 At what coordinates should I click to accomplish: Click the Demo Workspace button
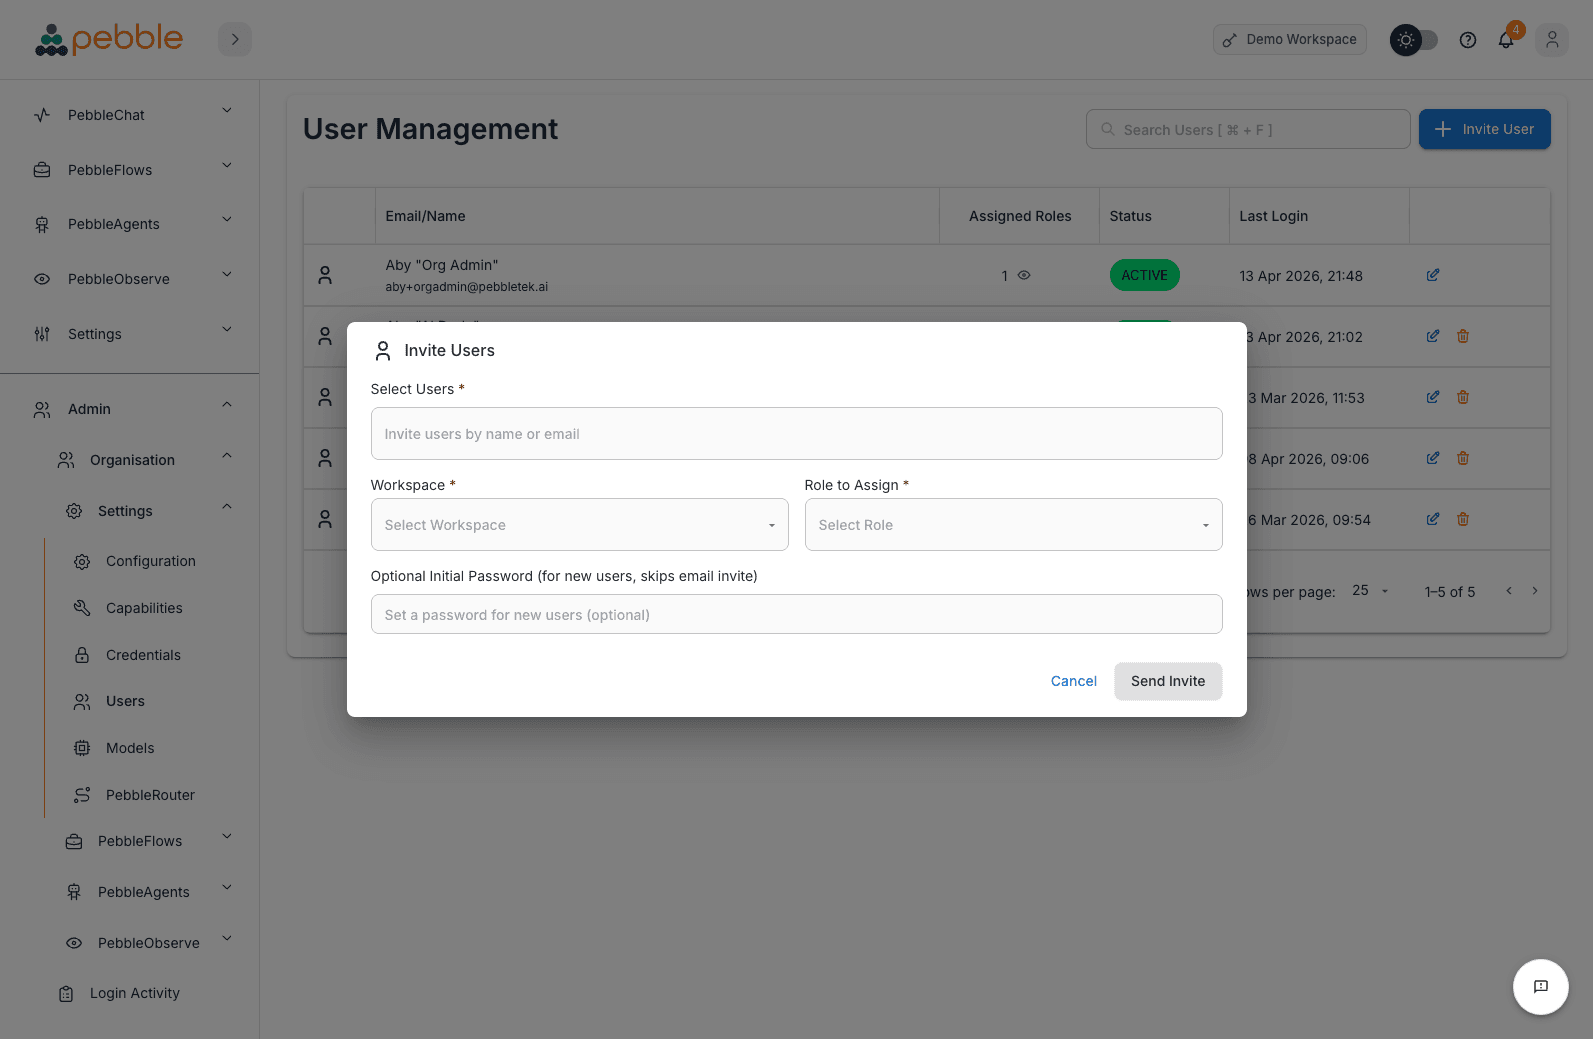click(x=1290, y=39)
